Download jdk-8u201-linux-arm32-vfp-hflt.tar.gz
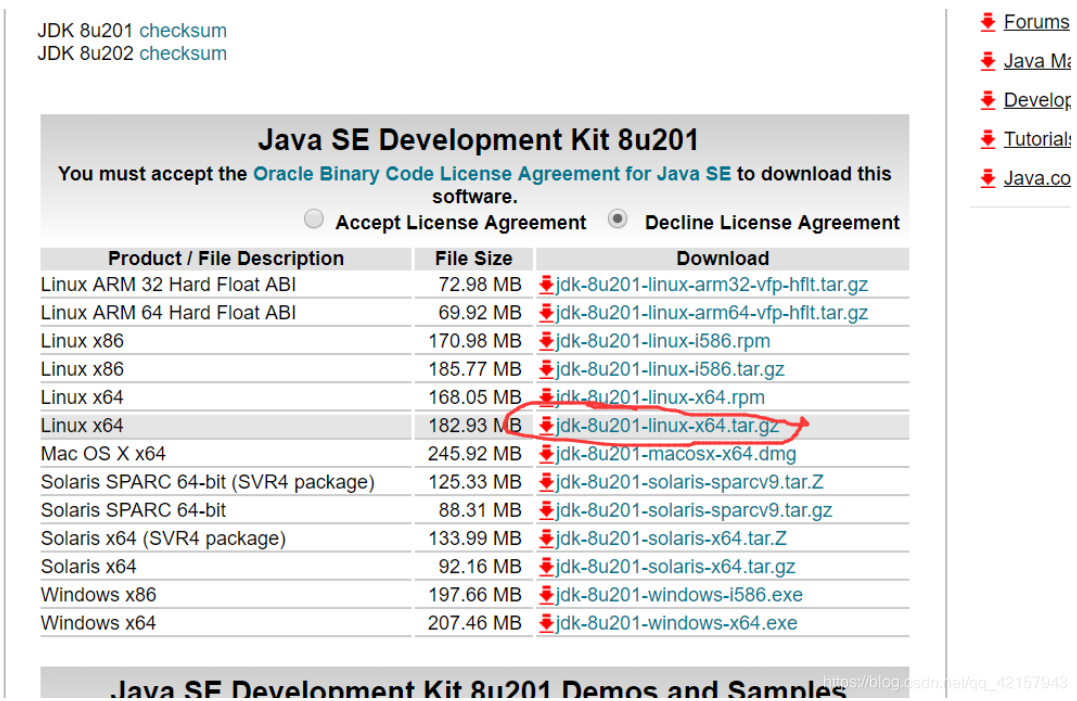The image size is (1077, 701). click(712, 284)
